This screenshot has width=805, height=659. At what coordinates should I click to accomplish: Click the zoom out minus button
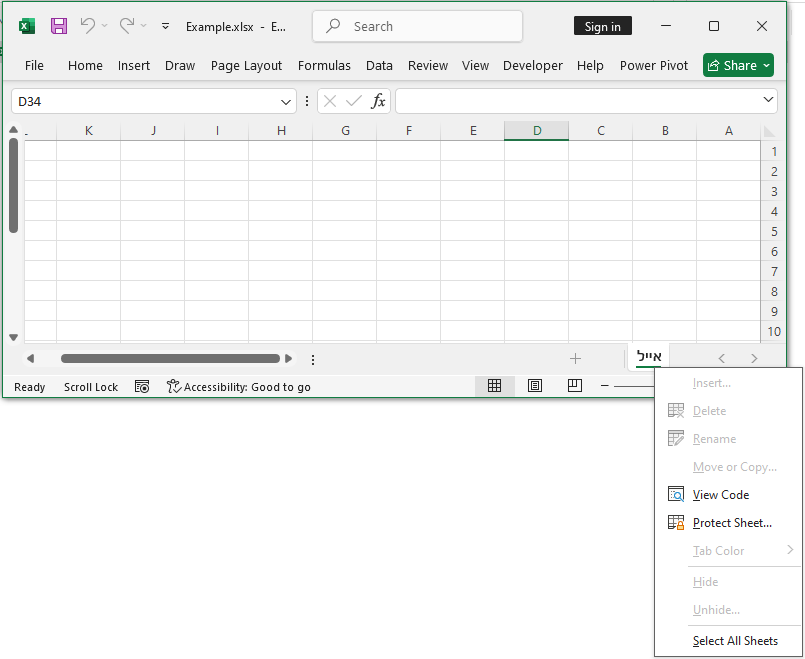click(605, 387)
